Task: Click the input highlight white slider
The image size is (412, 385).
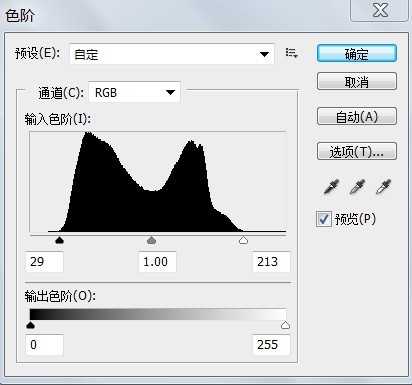Action: [244, 240]
